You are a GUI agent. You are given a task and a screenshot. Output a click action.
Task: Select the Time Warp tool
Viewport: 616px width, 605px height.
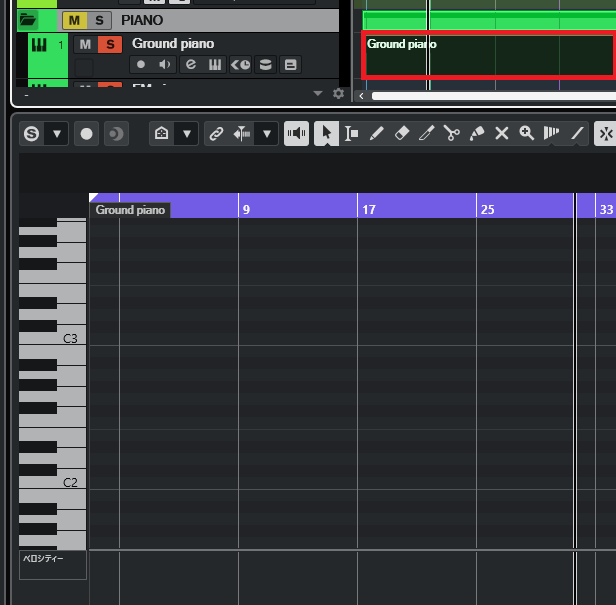point(552,134)
